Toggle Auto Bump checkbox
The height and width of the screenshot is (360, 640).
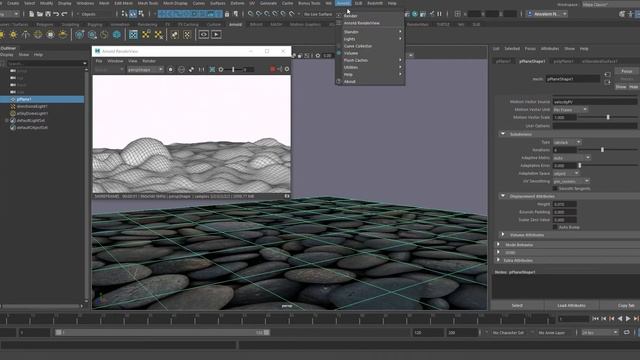click(x=555, y=227)
